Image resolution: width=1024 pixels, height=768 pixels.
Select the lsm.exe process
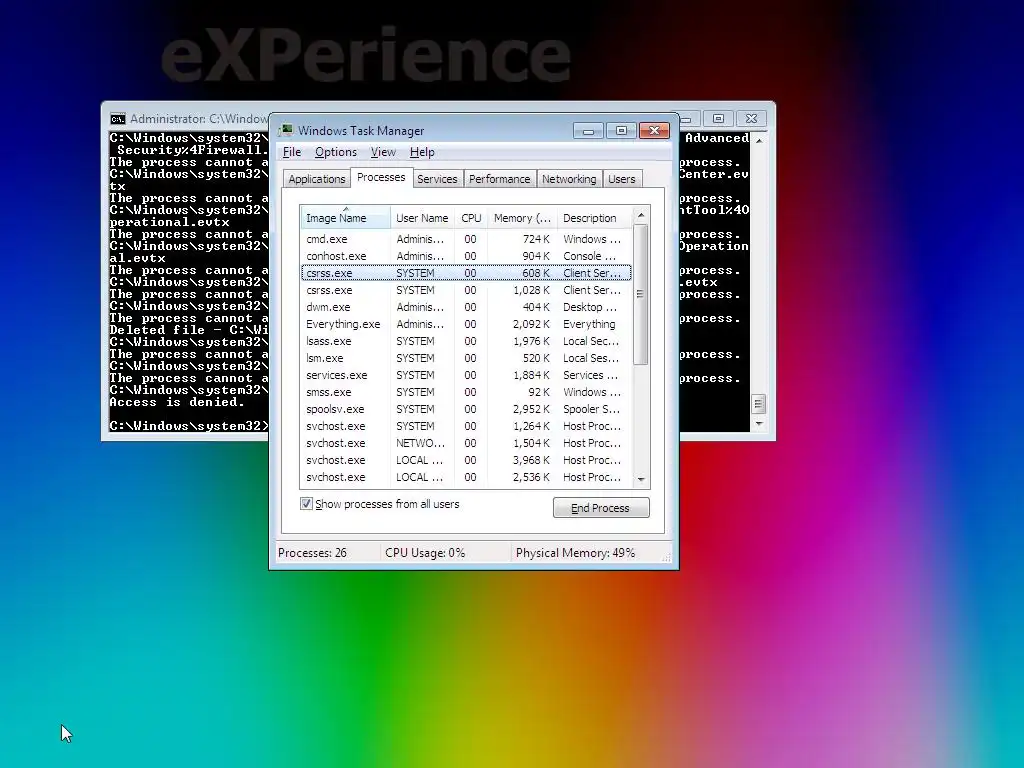466,358
